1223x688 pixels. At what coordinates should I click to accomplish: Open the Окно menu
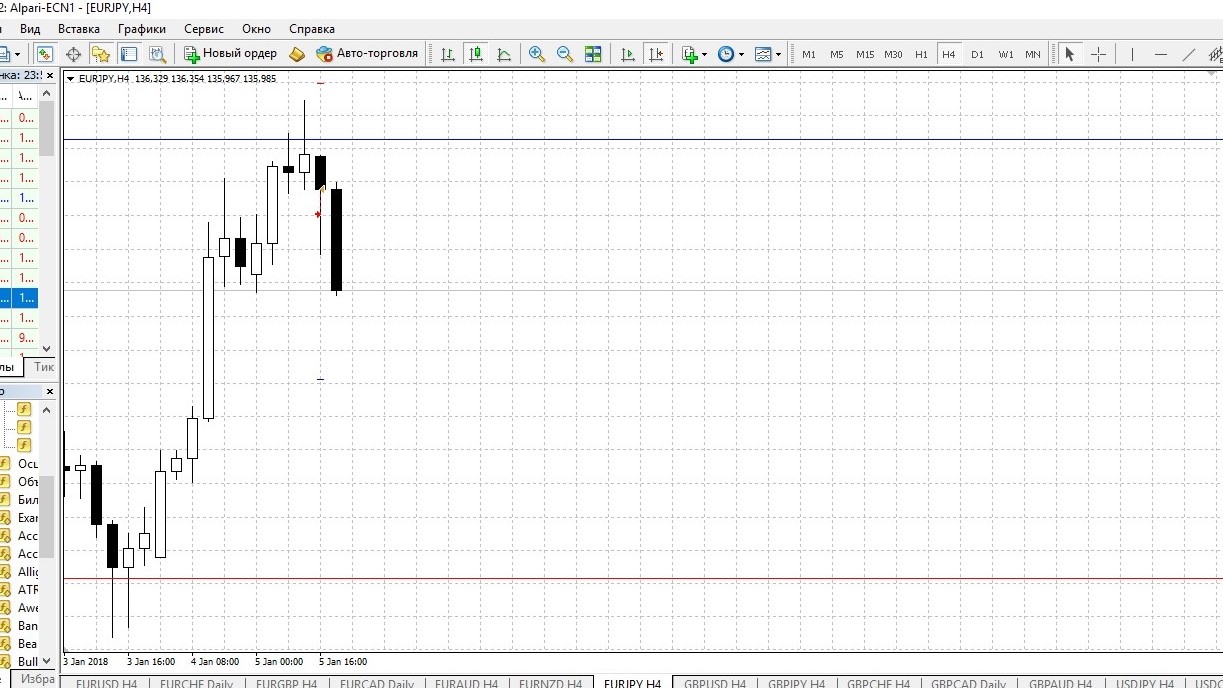coord(256,29)
